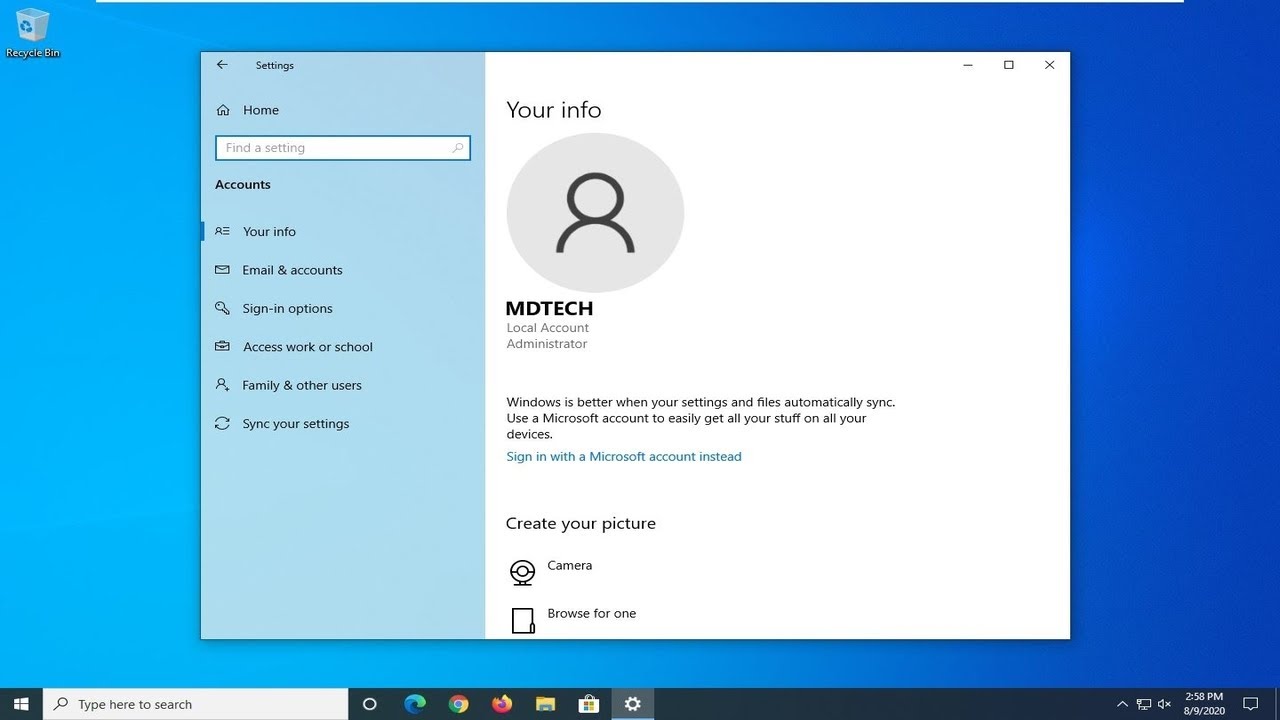Click the MDTECH account name
Screen dimensions: 1280x720
[550, 308]
